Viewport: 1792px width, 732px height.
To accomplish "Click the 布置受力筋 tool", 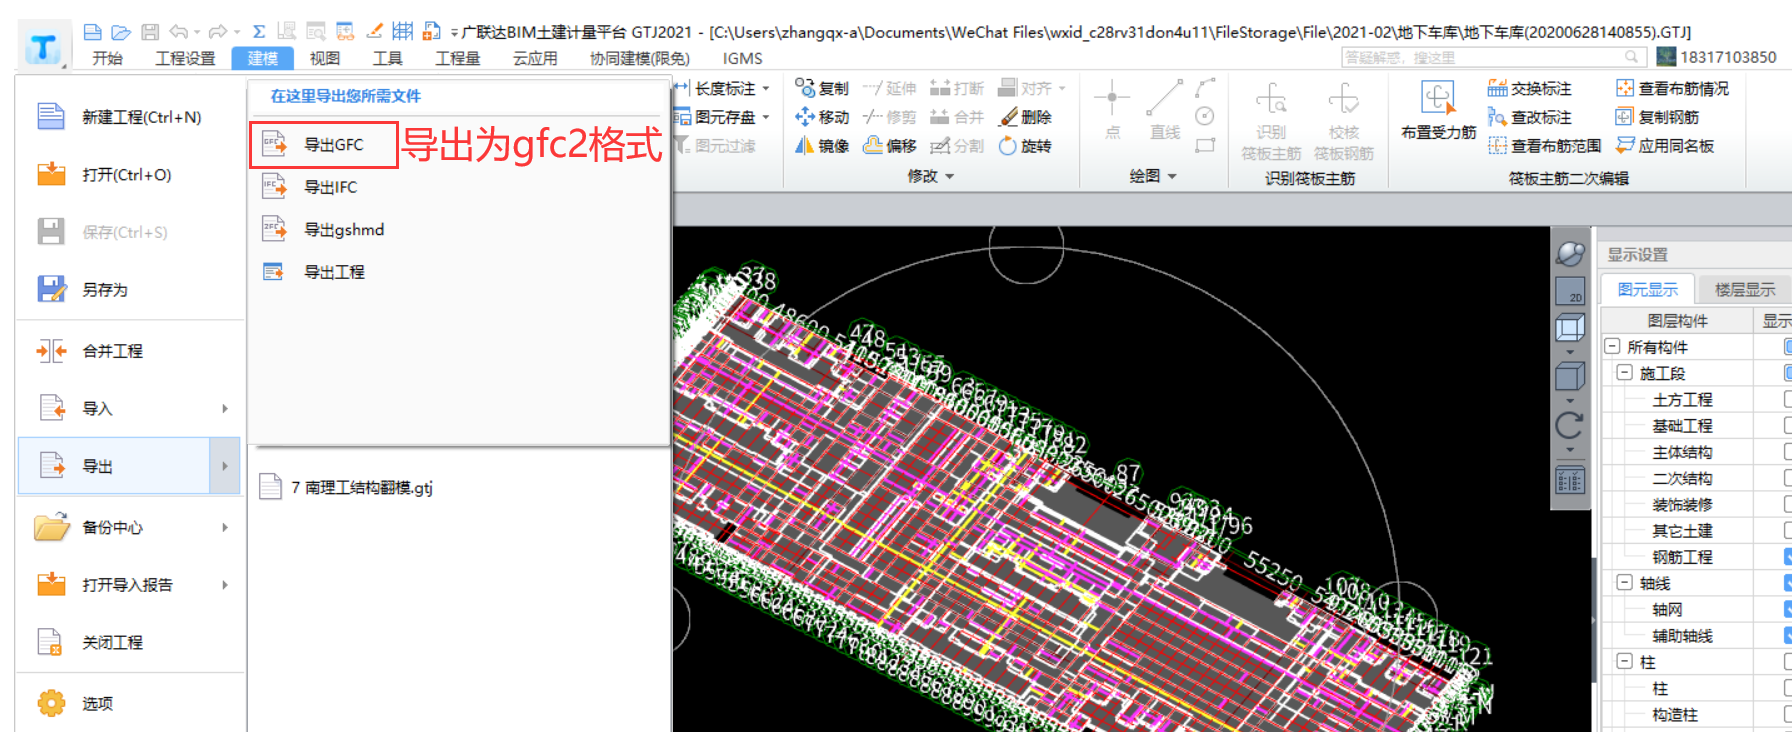I will (x=1438, y=111).
